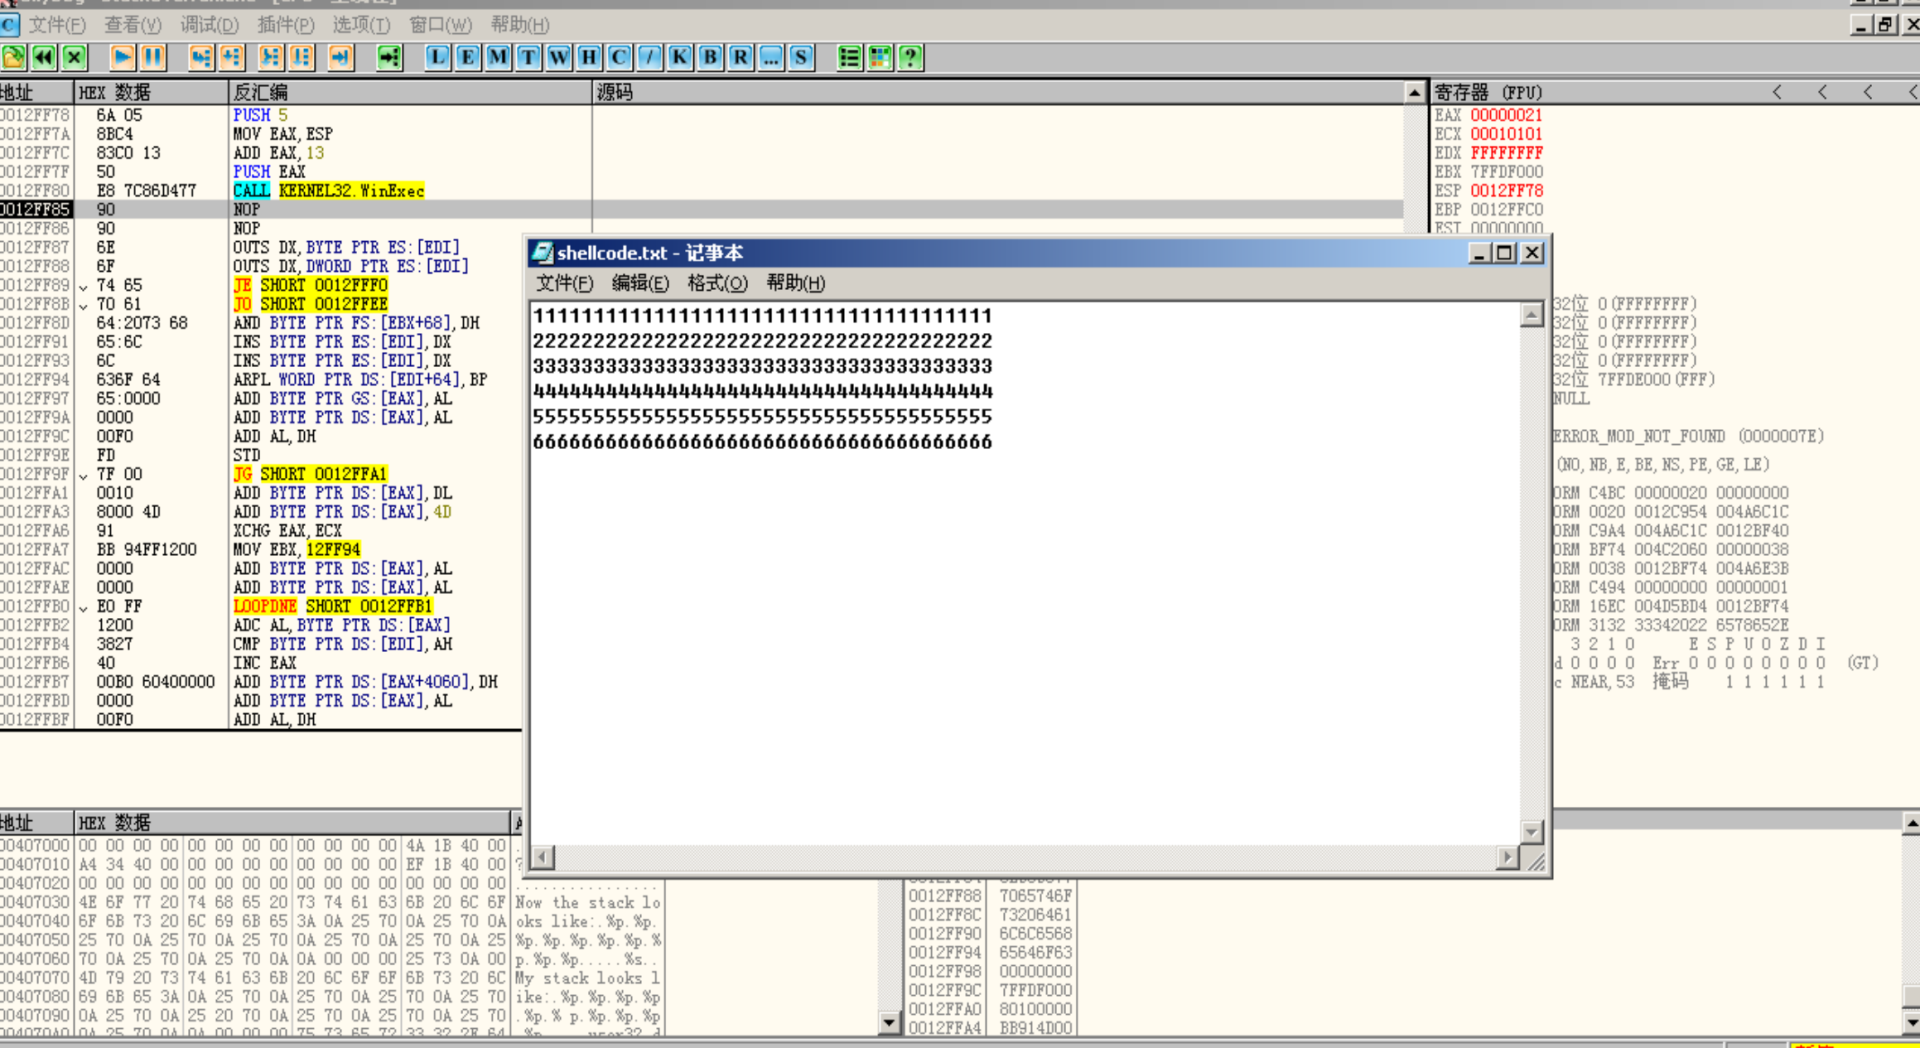This screenshot has height=1048, width=1920.
Task: Open the 插件(P) plugins menu
Action: (285, 24)
